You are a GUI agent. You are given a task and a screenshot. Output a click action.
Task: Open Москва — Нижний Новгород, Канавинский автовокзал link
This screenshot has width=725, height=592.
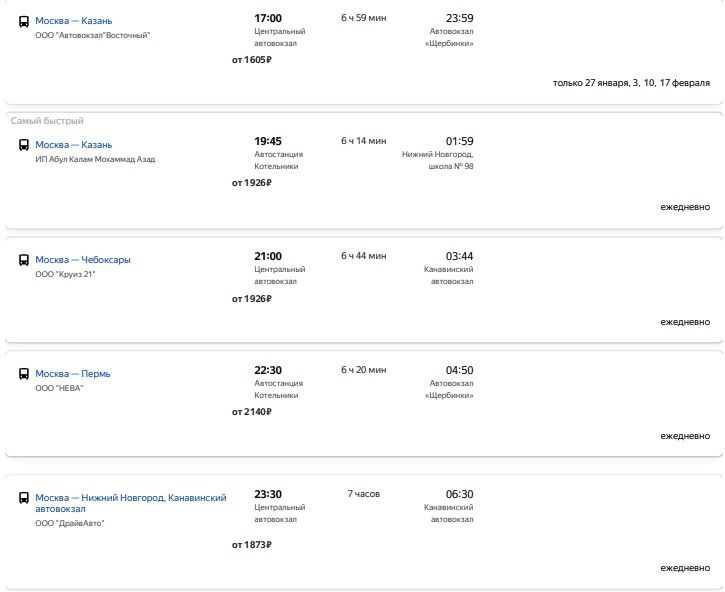click(131, 503)
